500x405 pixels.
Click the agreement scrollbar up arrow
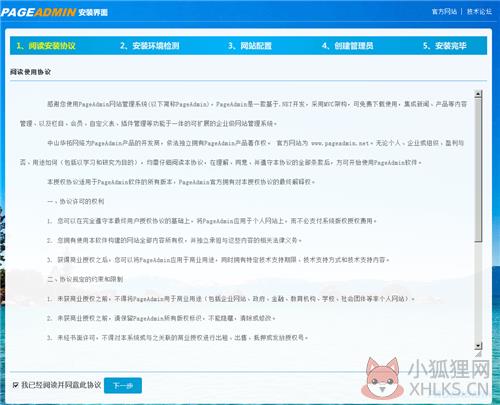(478, 94)
